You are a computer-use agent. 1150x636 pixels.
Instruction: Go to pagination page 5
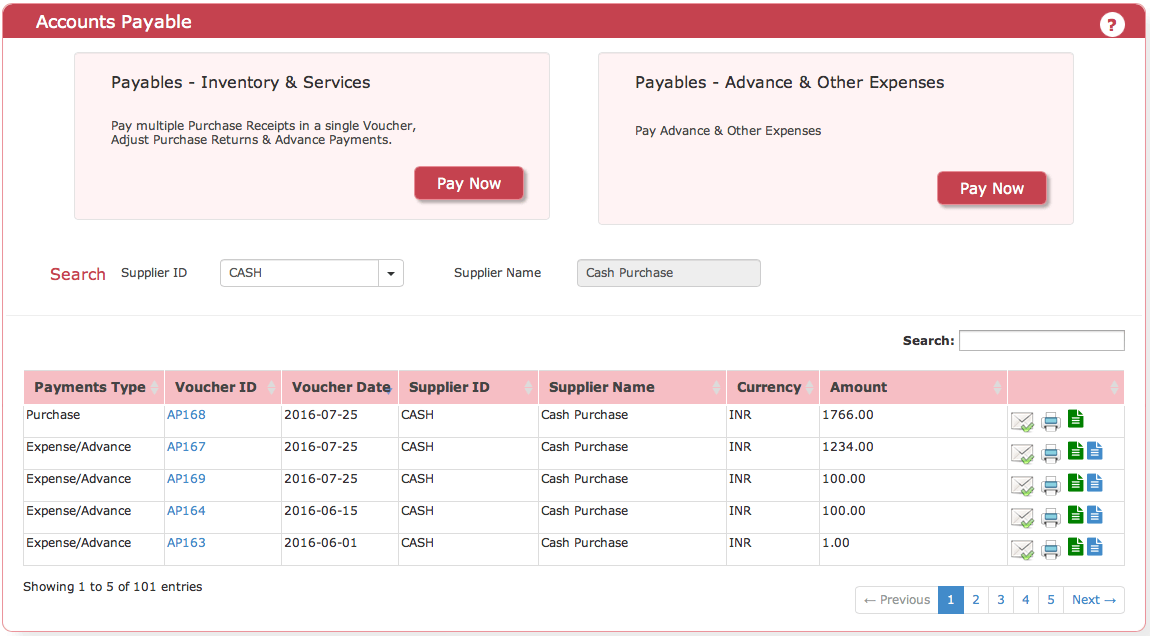pos(1050,600)
